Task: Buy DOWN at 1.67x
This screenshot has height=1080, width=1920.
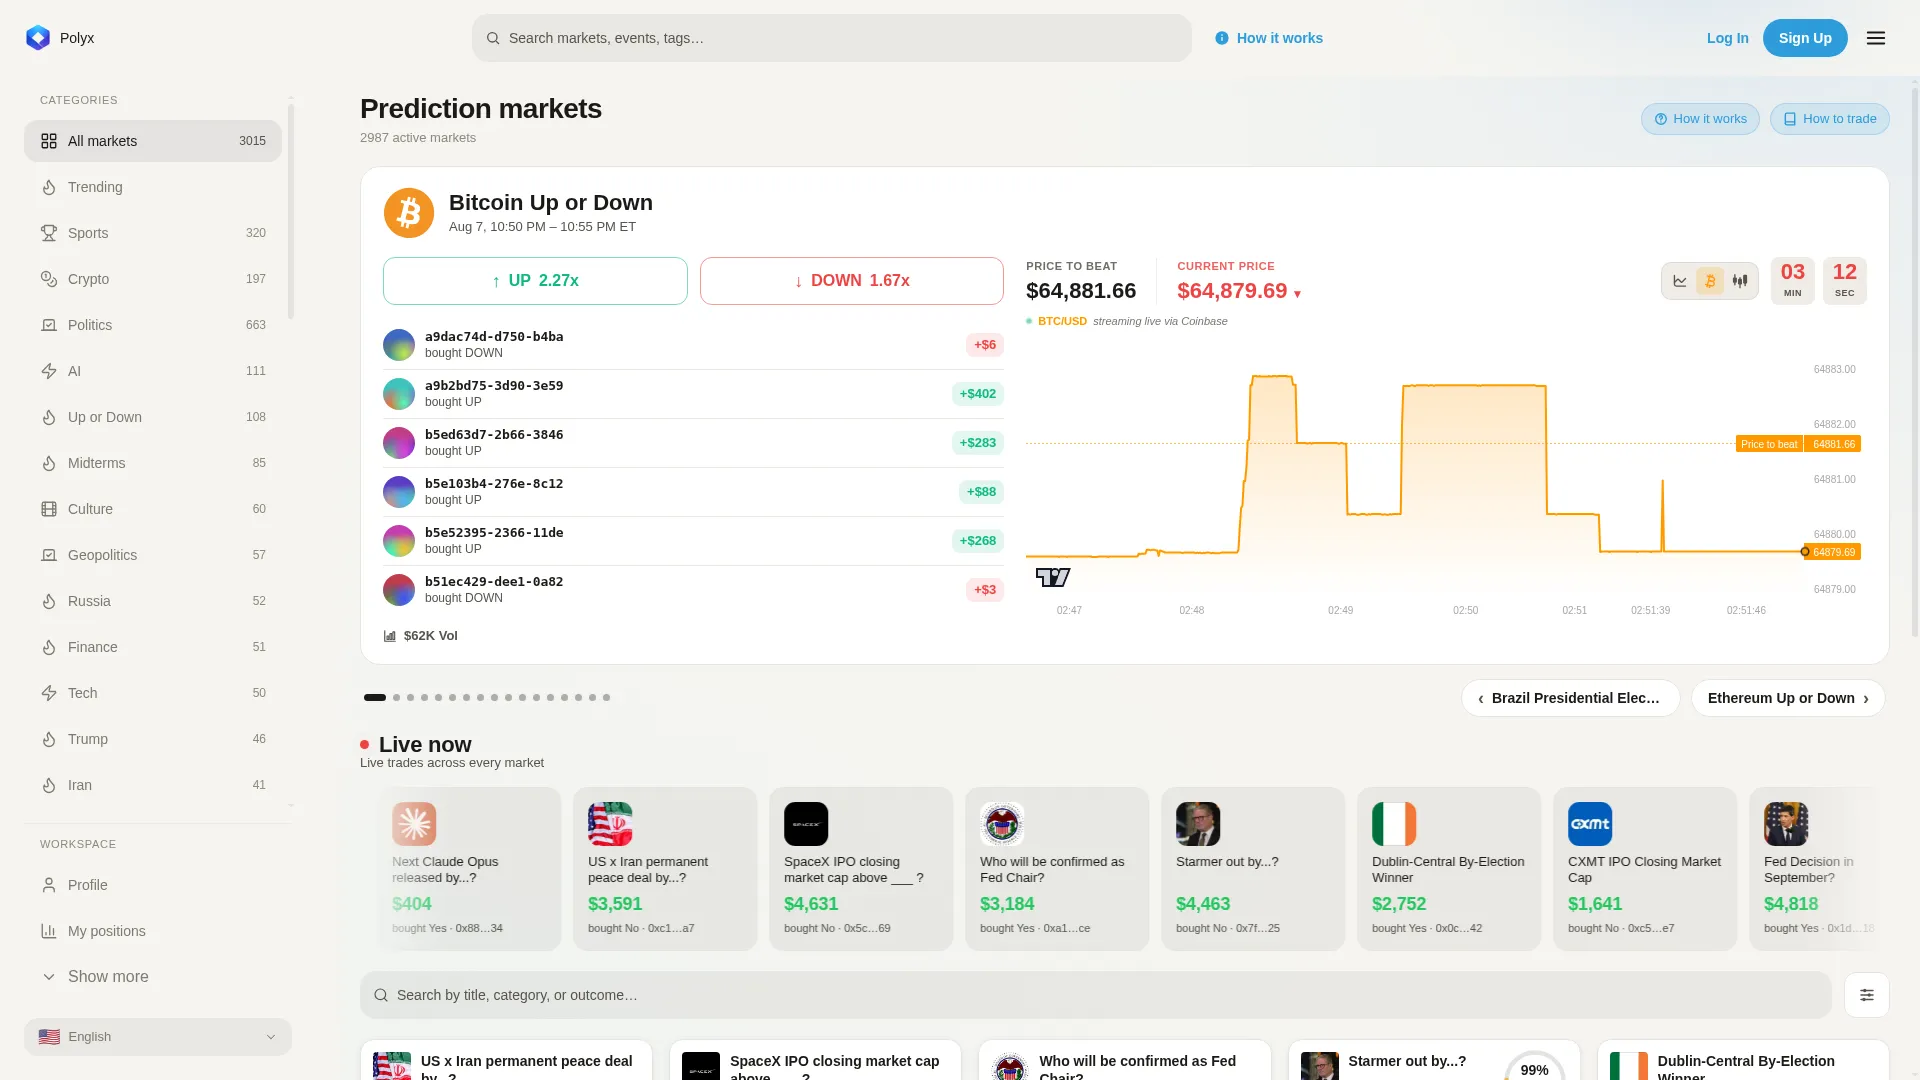Action: (x=852, y=281)
